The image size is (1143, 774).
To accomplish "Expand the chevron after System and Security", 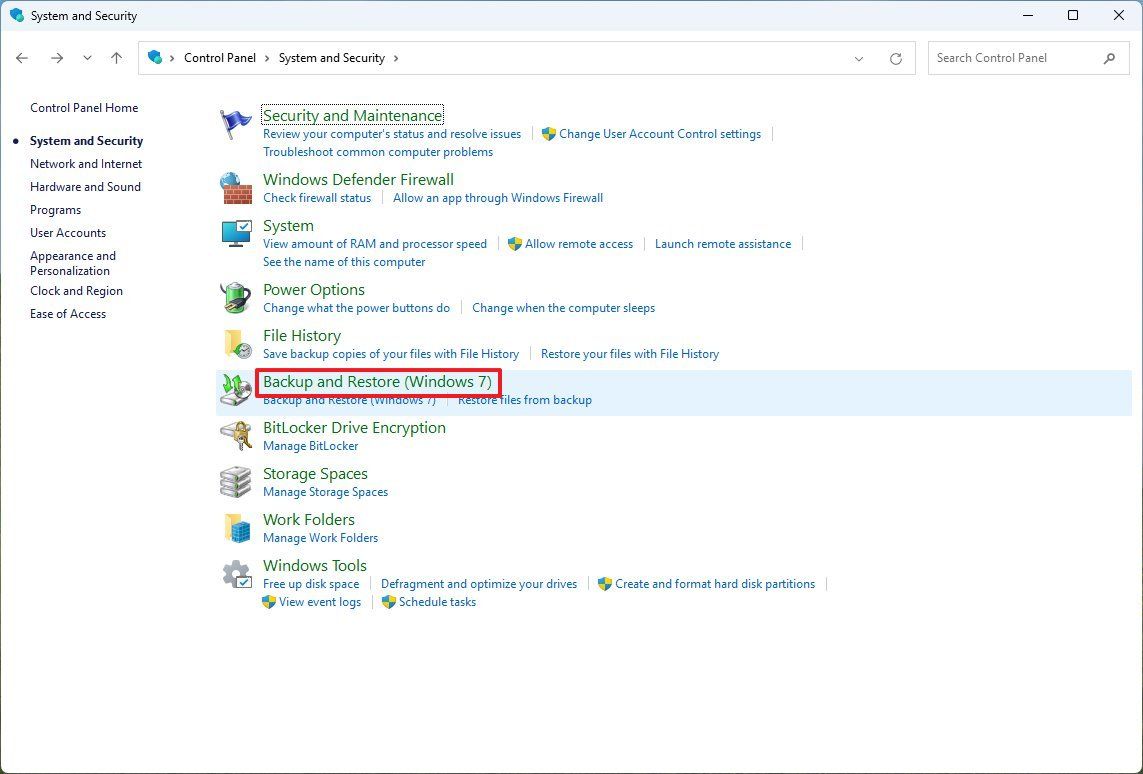I will (x=396, y=58).
